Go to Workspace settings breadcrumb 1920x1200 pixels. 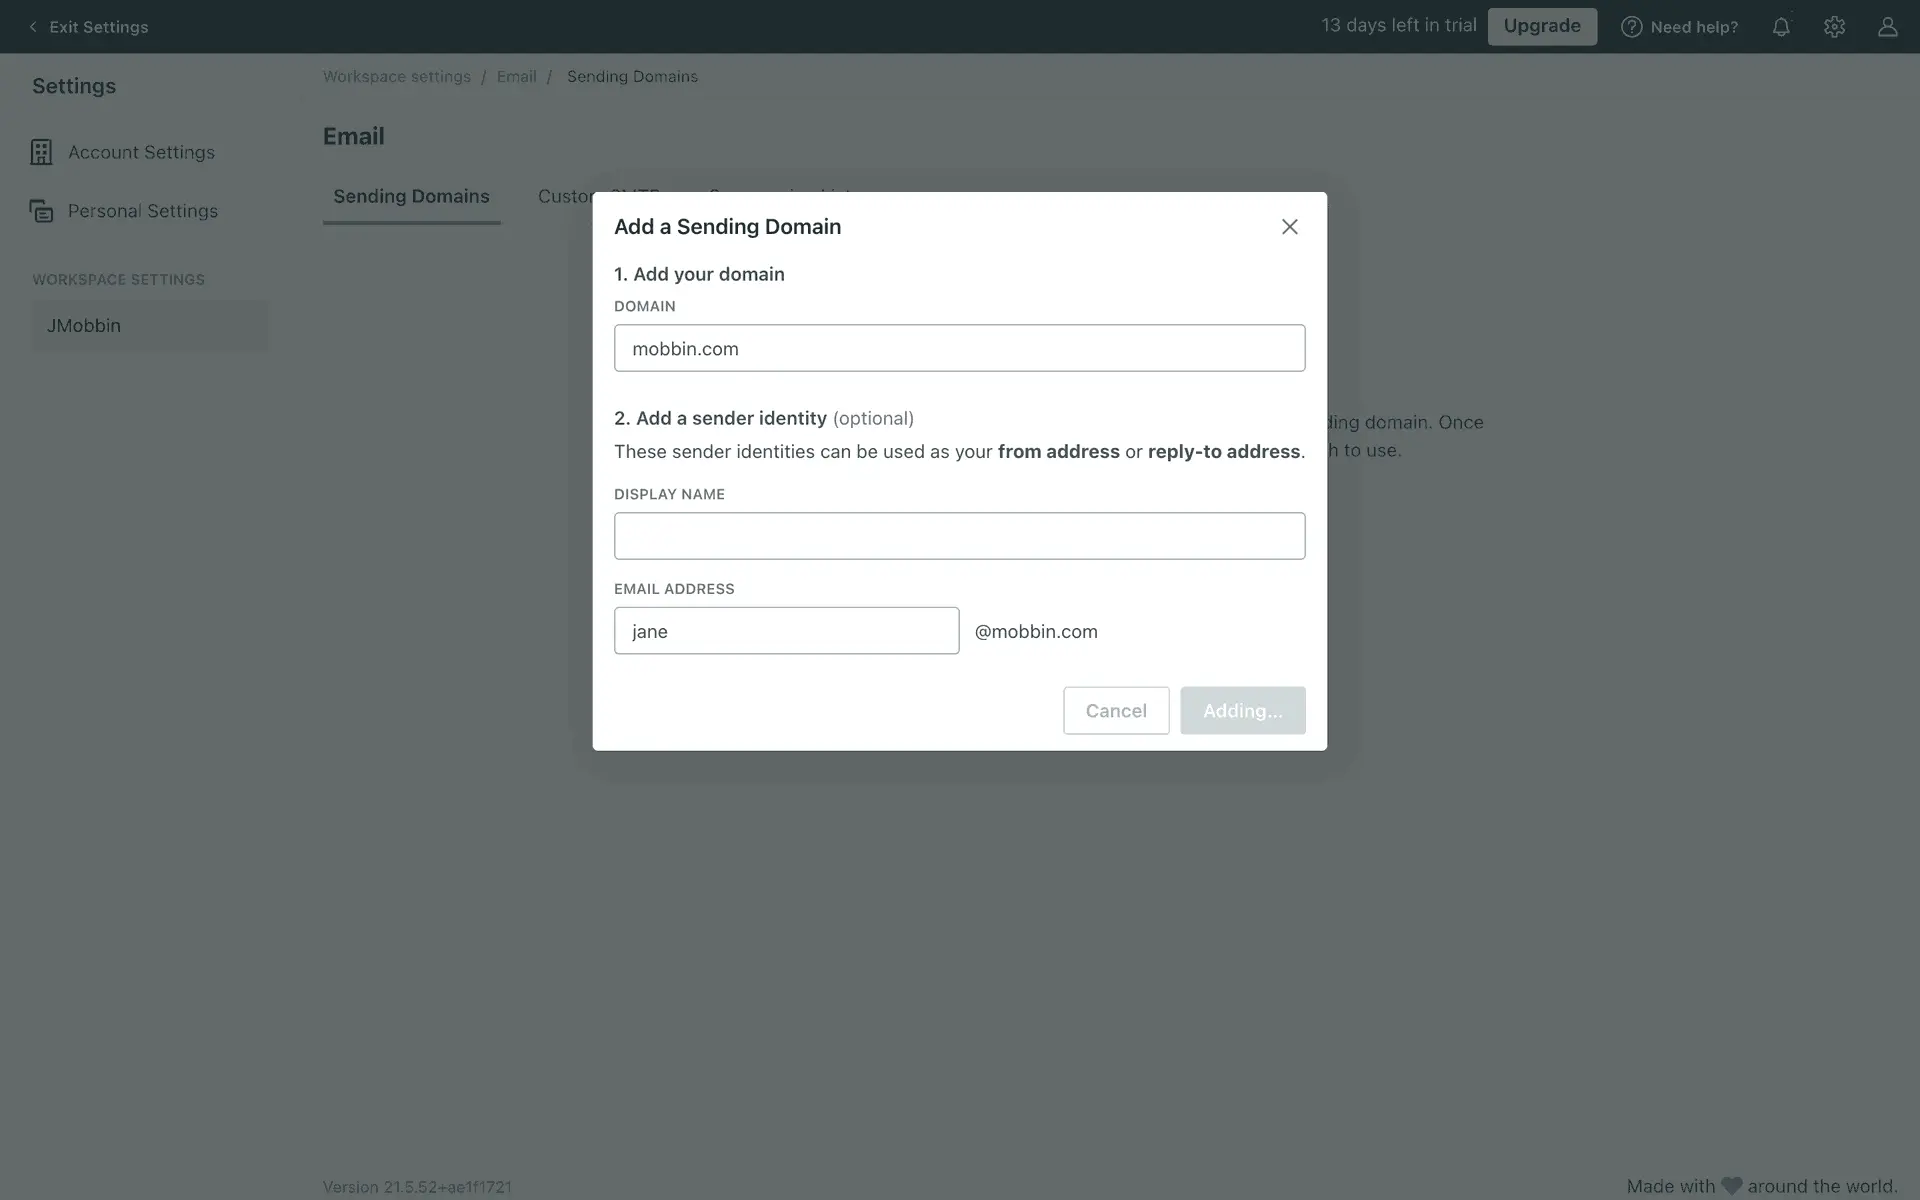396,77
